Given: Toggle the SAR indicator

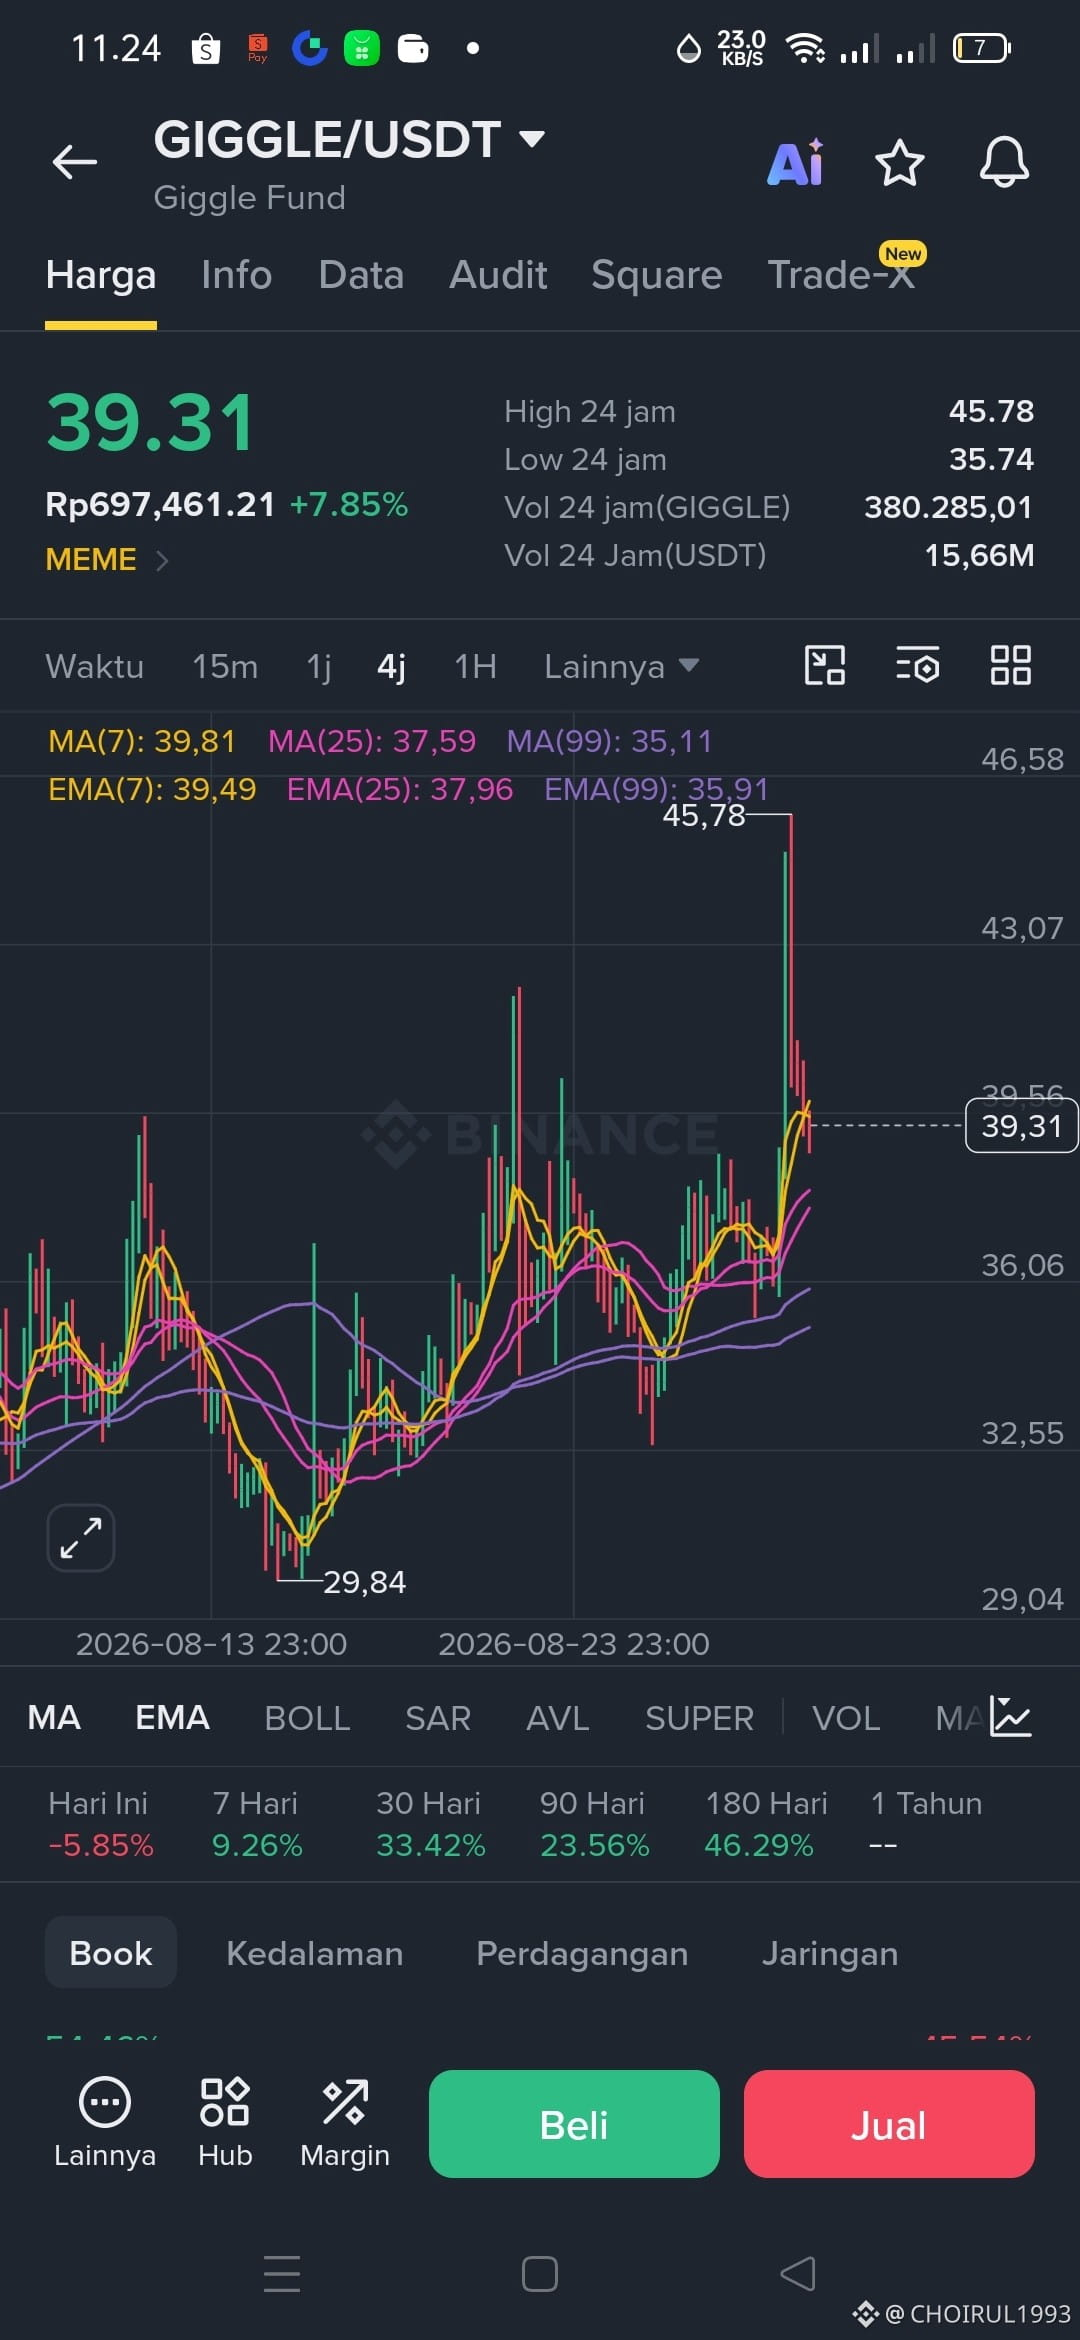Looking at the screenshot, I should [438, 1718].
